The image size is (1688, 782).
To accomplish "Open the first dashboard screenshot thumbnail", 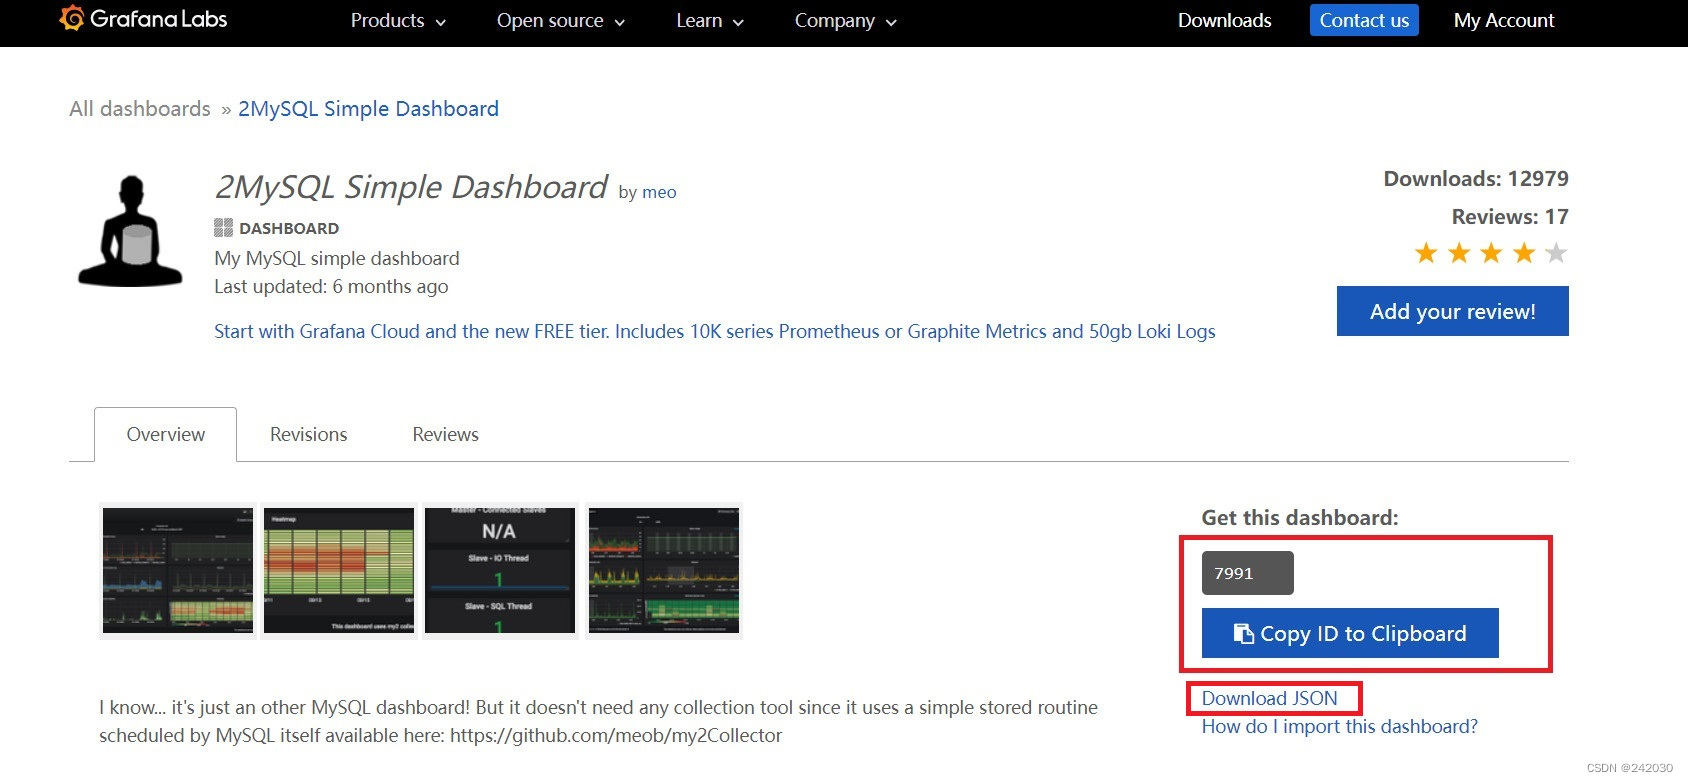I will [178, 570].
